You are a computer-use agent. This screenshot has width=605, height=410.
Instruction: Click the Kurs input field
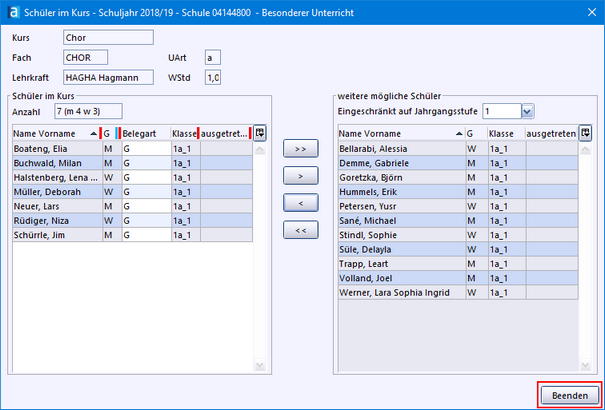pos(107,38)
